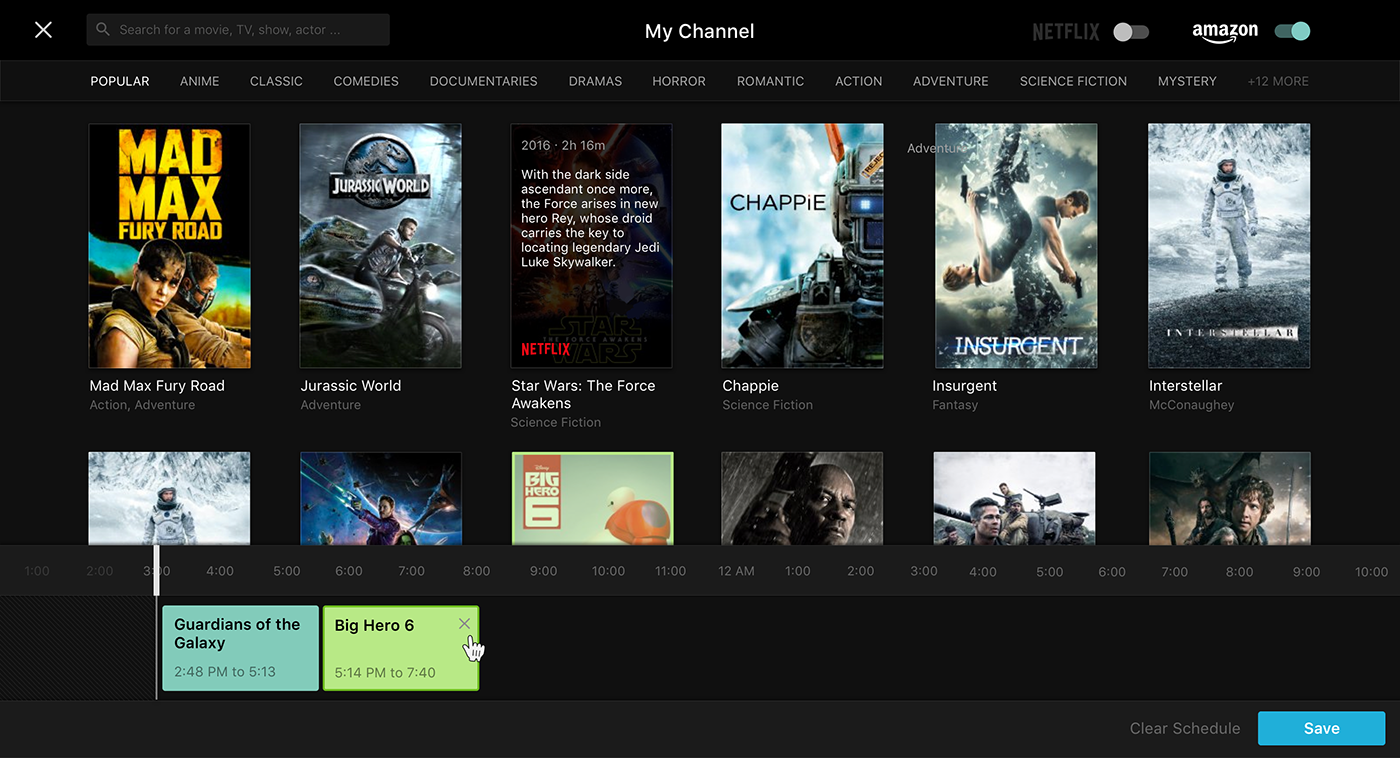
Task: Select the Documentaries category
Action: (x=483, y=81)
